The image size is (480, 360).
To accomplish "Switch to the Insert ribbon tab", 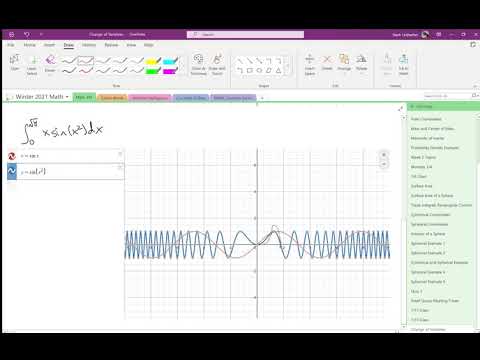I will [x=49, y=45].
